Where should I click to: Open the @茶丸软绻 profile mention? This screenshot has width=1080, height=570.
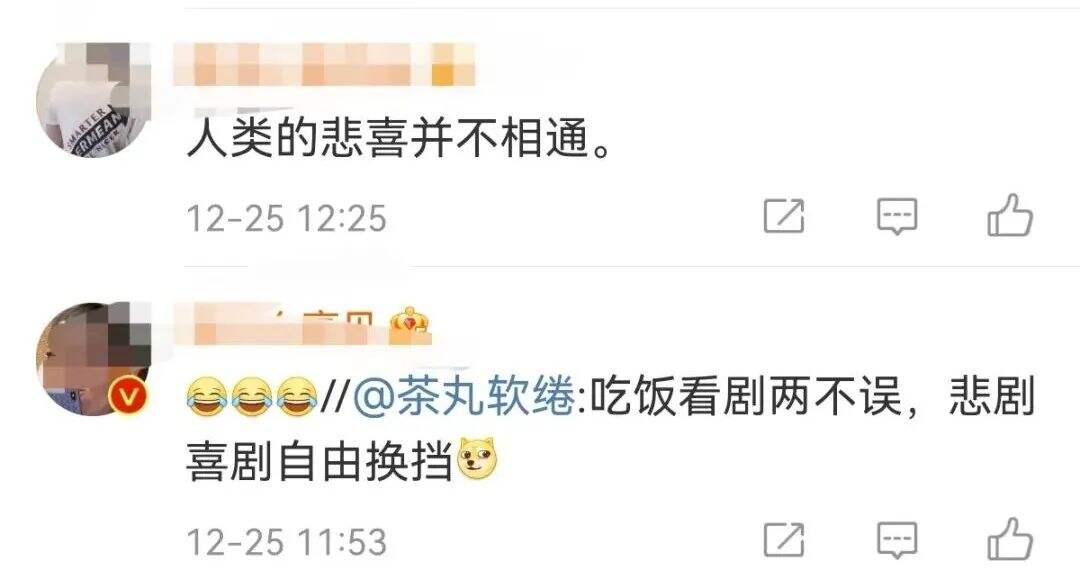464,397
